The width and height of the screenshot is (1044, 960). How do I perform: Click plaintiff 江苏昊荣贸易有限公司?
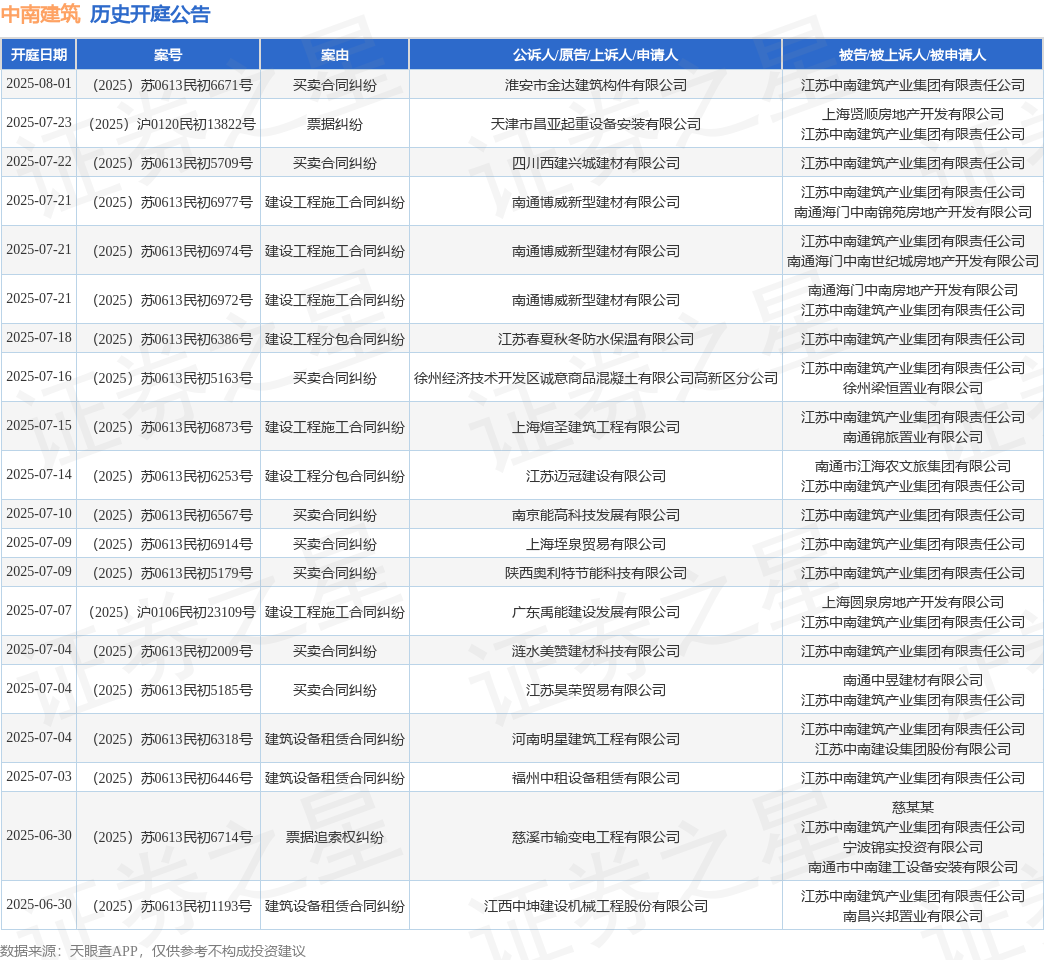click(595, 690)
